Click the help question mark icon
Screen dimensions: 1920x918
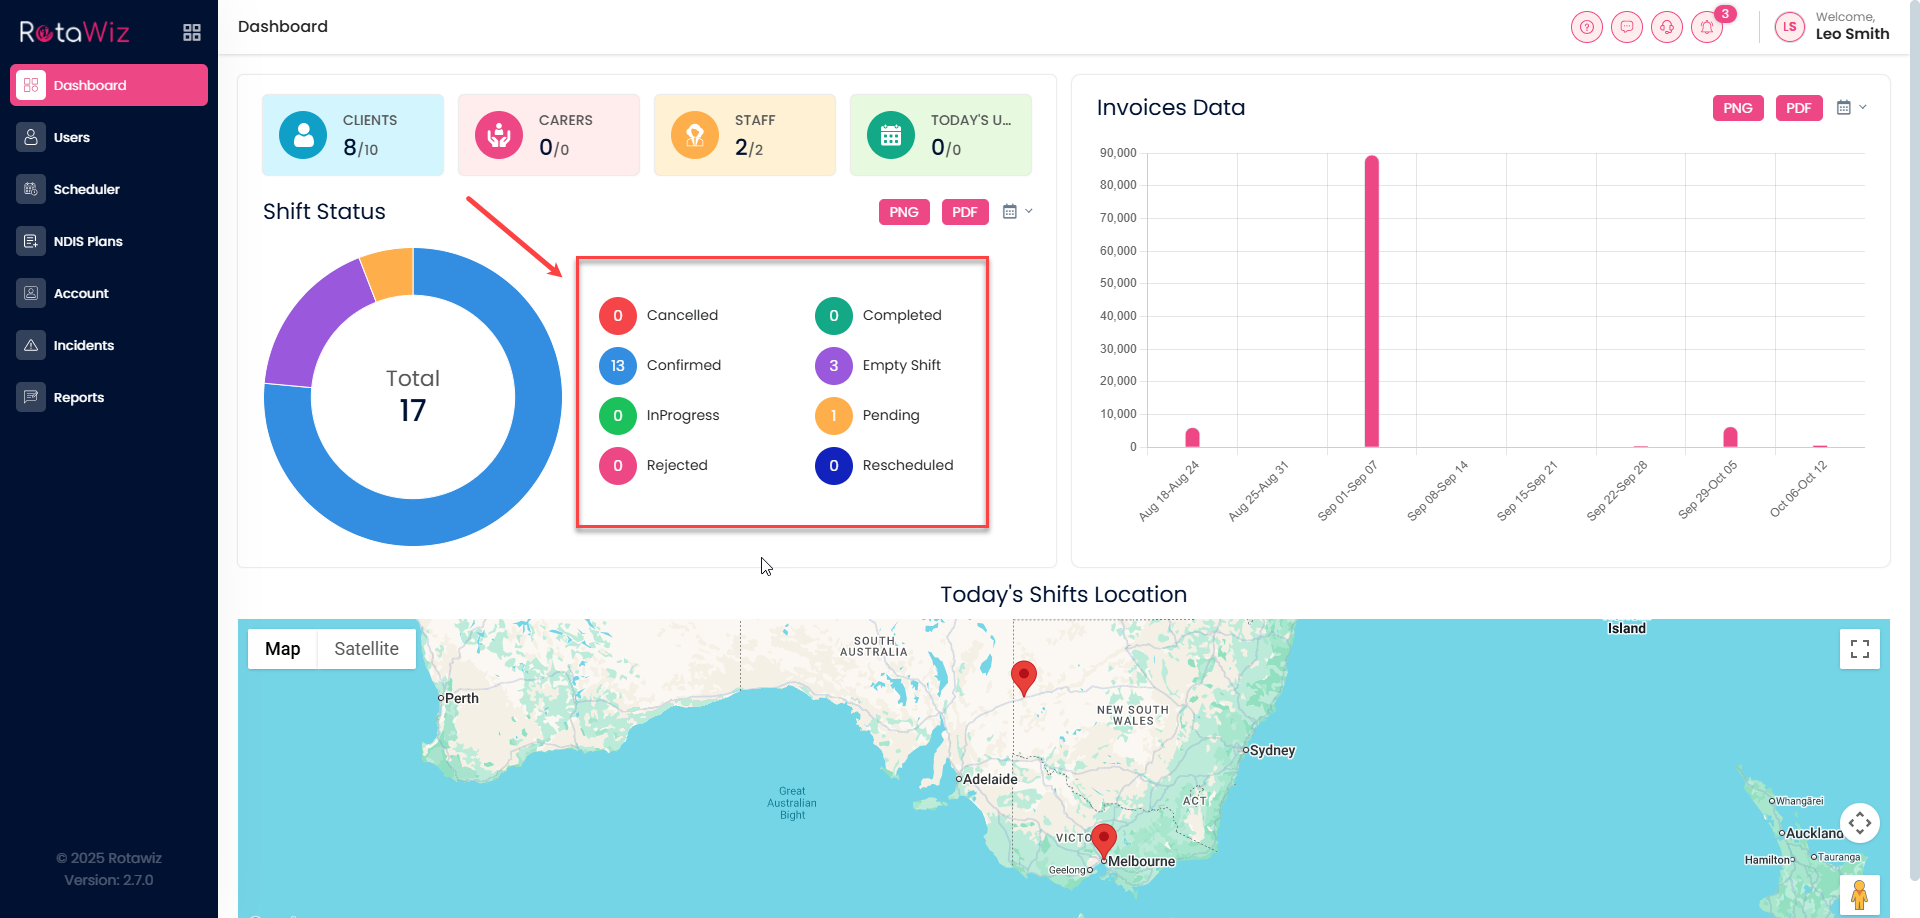[1586, 27]
